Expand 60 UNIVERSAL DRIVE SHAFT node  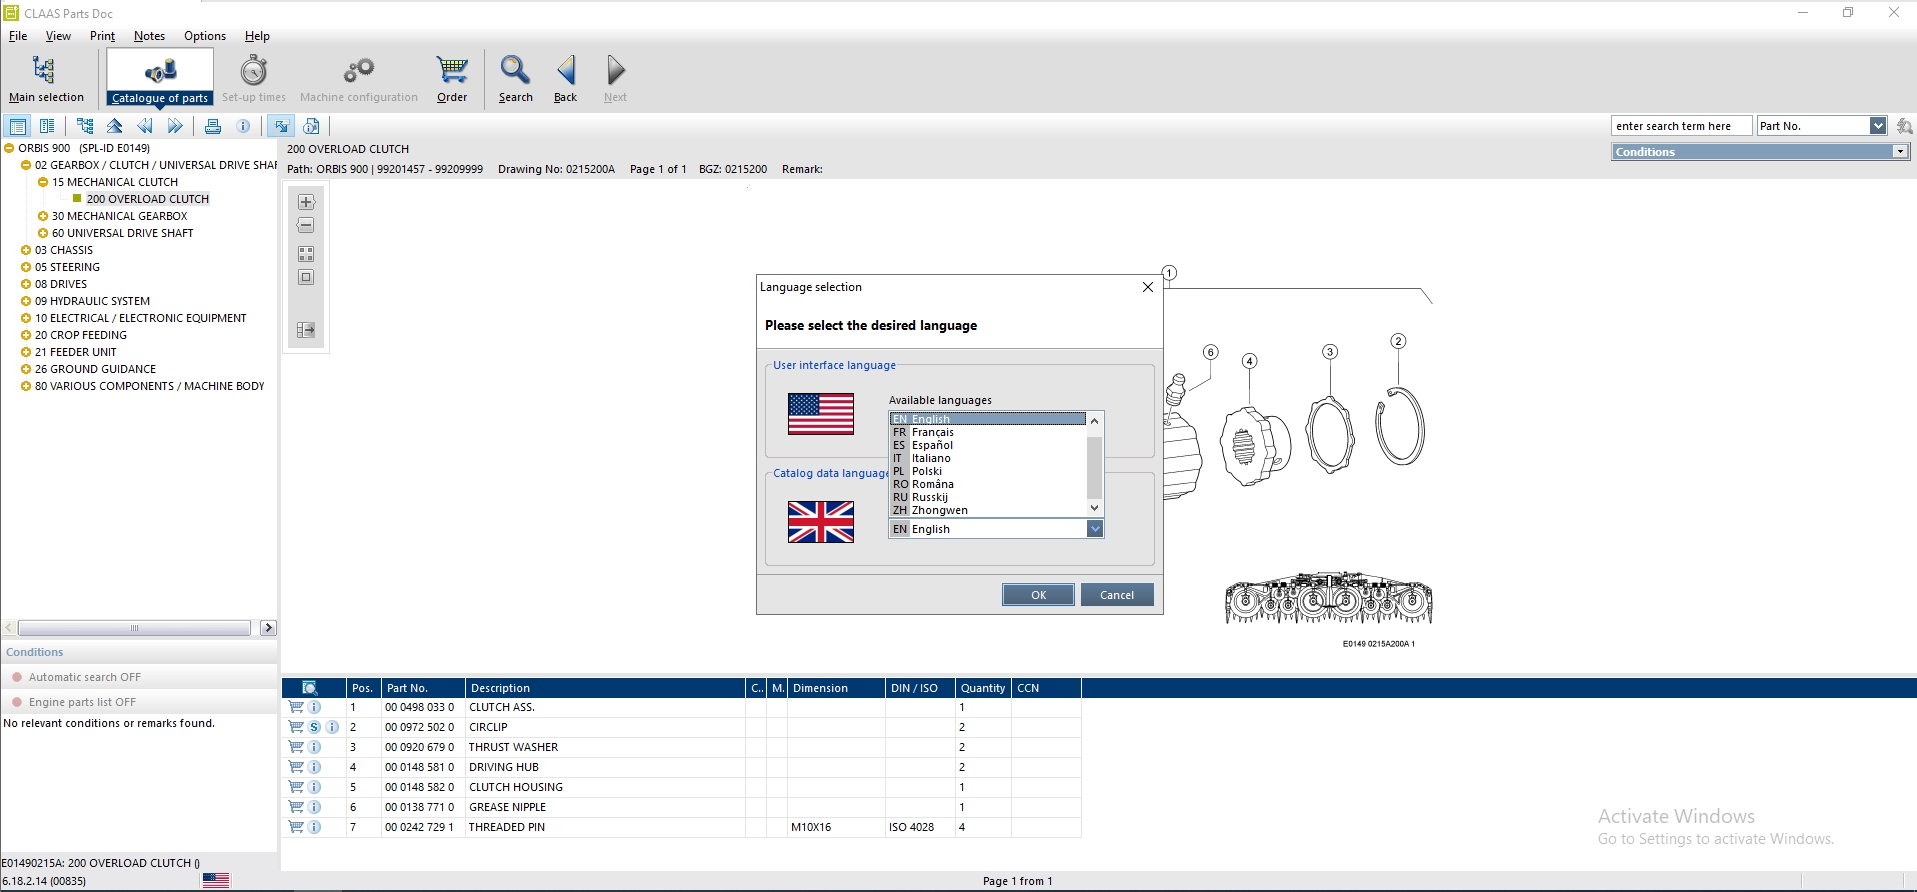tap(43, 233)
